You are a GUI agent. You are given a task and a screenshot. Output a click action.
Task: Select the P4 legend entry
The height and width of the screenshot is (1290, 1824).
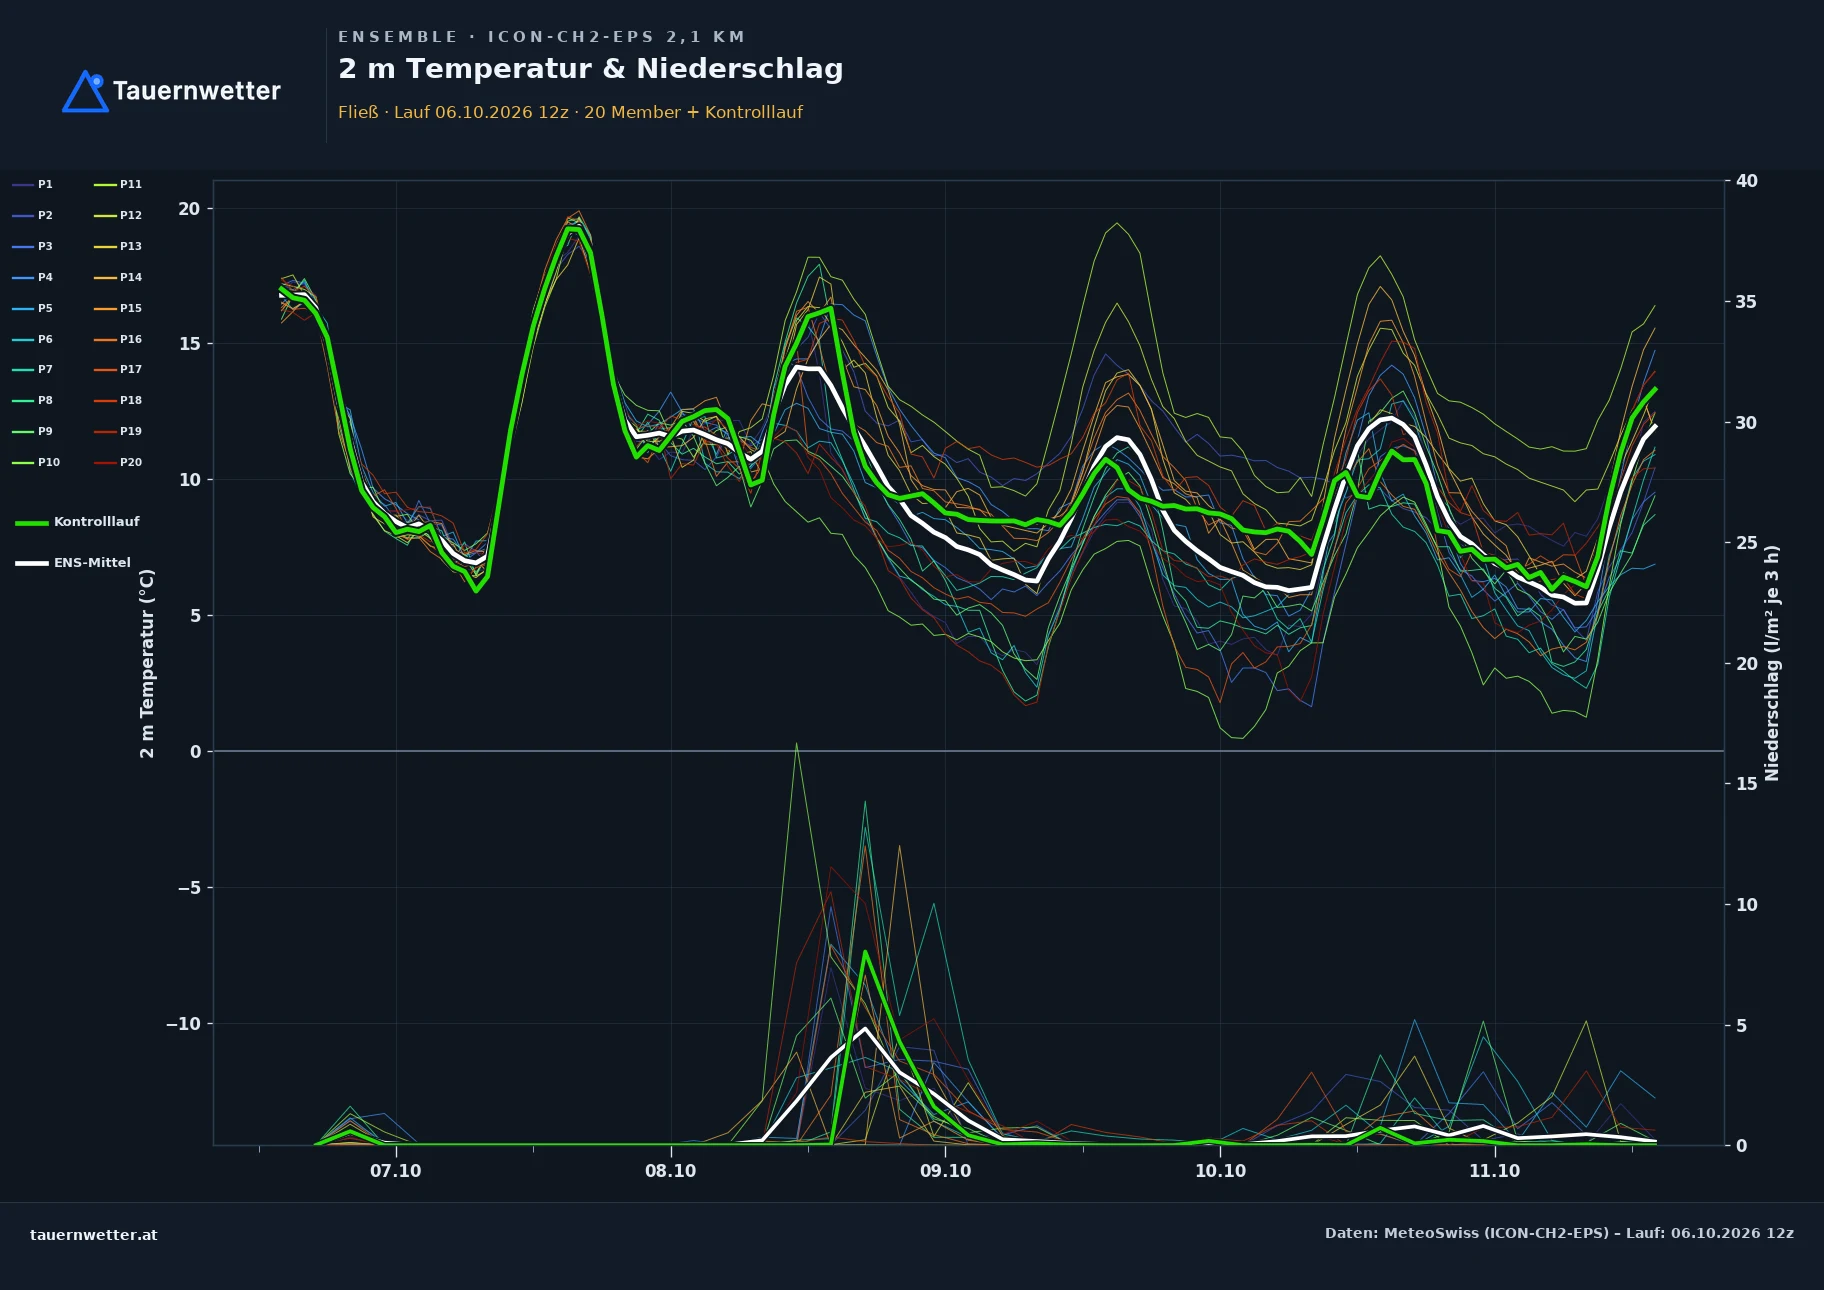pyautogui.click(x=33, y=277)
